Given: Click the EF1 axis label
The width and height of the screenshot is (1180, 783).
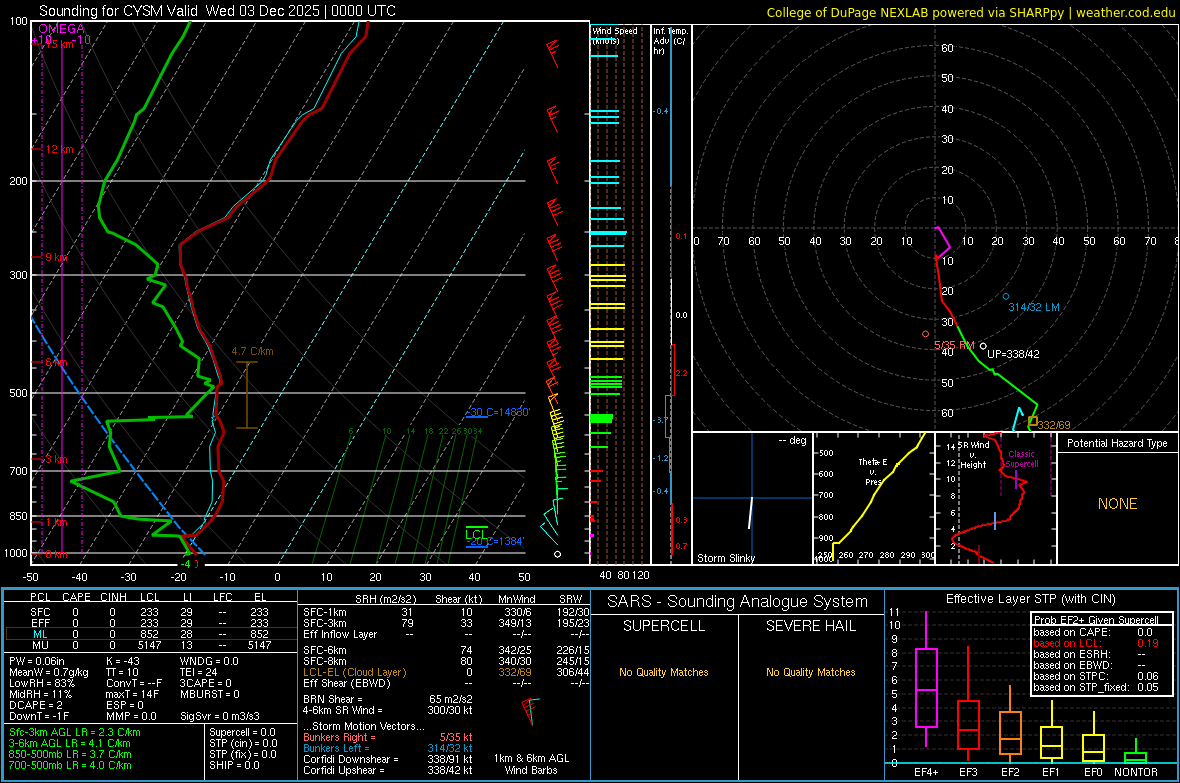Looking at the screenshot, I should coord(1051,772).
